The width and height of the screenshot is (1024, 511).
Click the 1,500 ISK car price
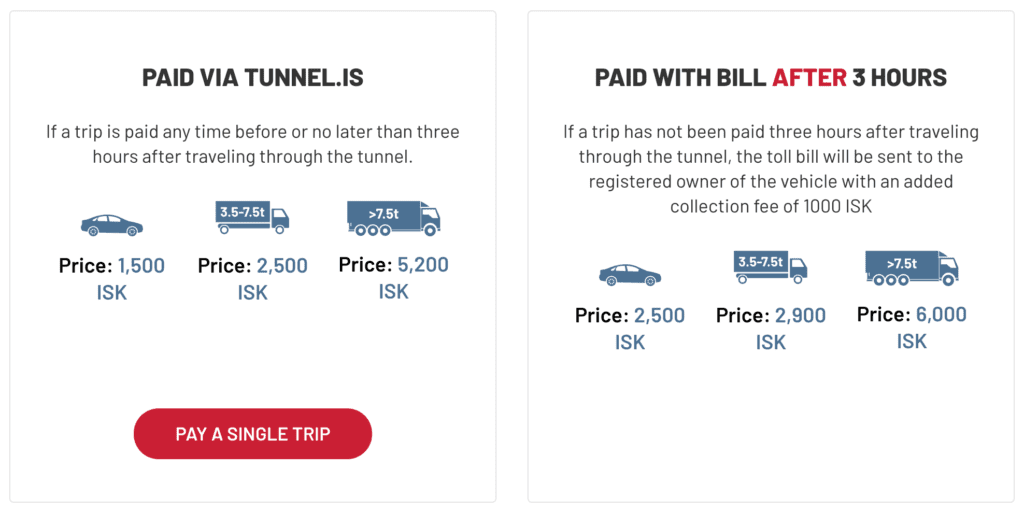click(141, 266)
